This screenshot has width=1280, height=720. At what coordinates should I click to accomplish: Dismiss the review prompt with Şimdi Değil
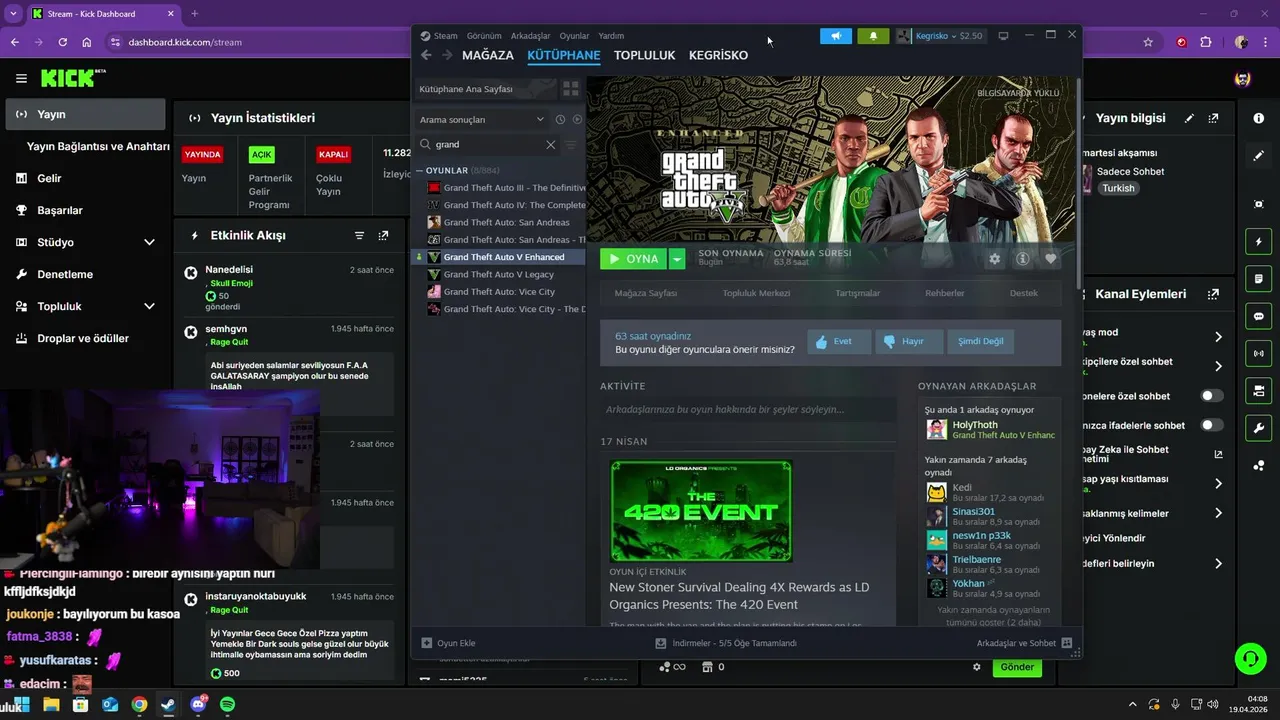pos(980,341)
